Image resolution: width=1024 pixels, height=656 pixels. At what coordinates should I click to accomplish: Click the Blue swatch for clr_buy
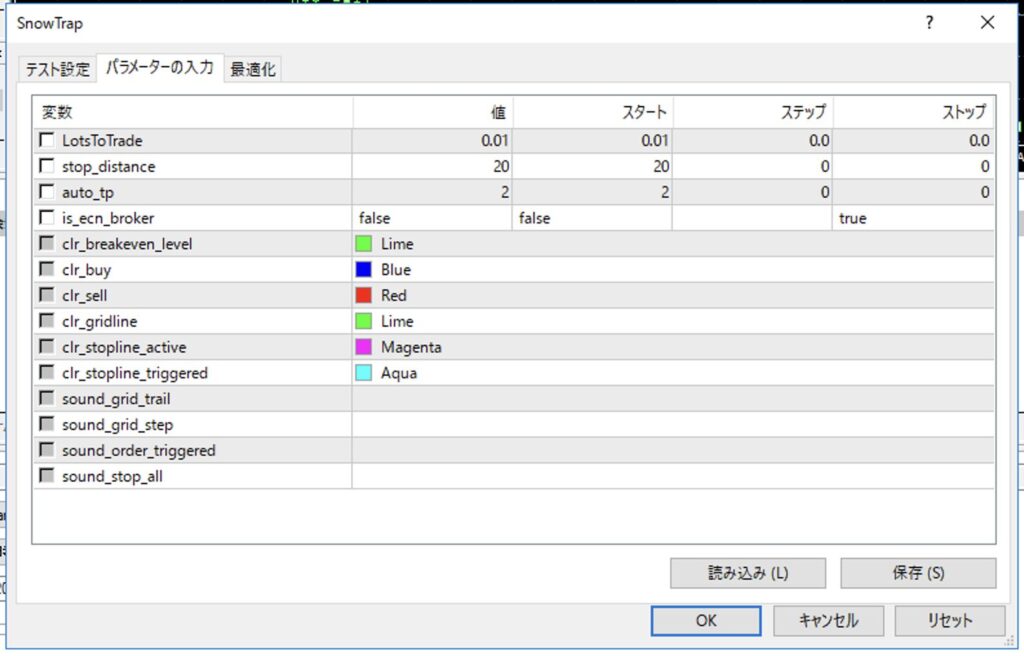pyautogui.click(x=363, y=270)
